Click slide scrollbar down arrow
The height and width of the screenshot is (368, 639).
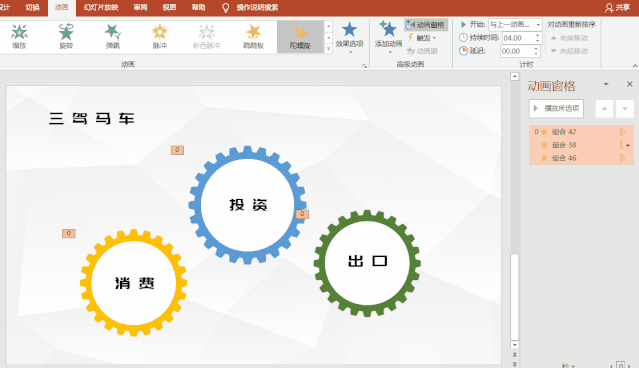click(514, 345)
